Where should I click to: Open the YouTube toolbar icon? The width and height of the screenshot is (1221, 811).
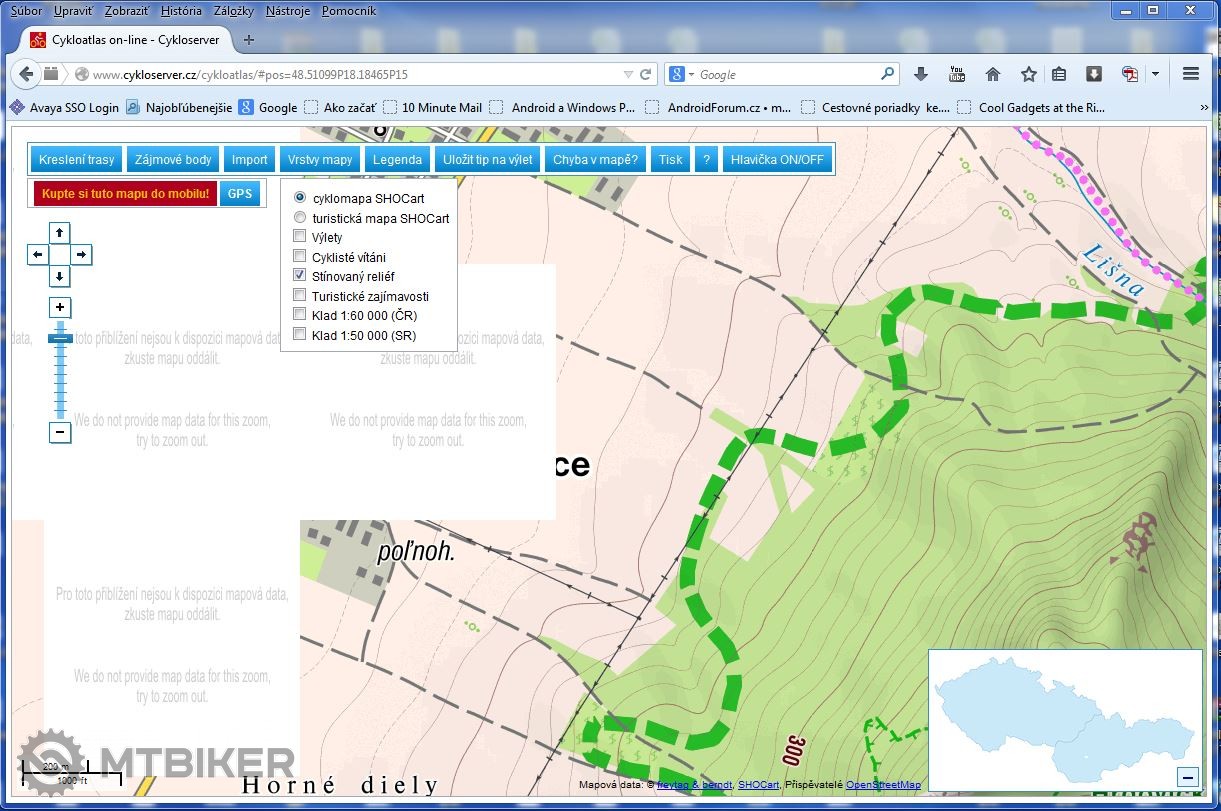pos(957,74)
